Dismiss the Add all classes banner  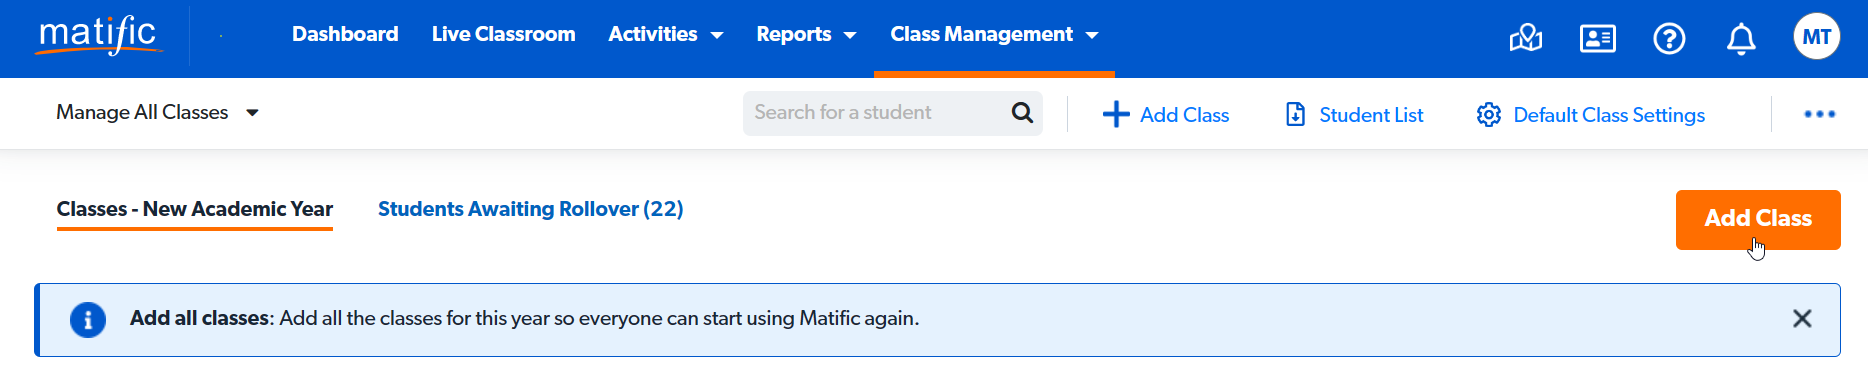point(1802,319)
